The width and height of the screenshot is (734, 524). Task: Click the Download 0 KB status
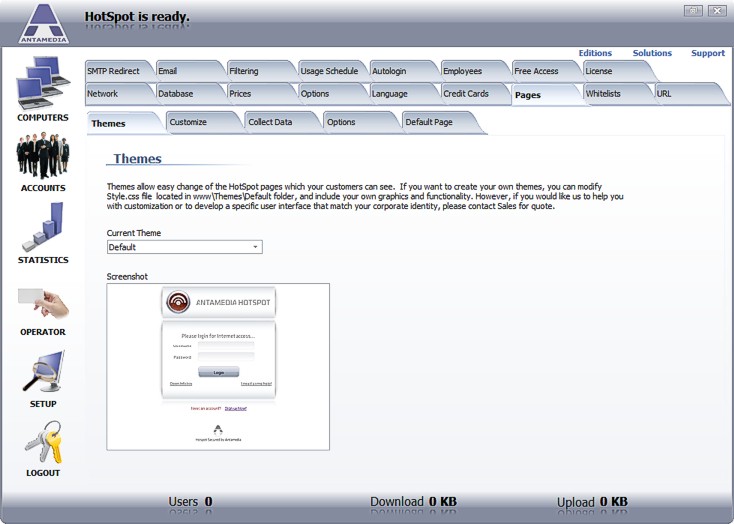coord(413,502)
